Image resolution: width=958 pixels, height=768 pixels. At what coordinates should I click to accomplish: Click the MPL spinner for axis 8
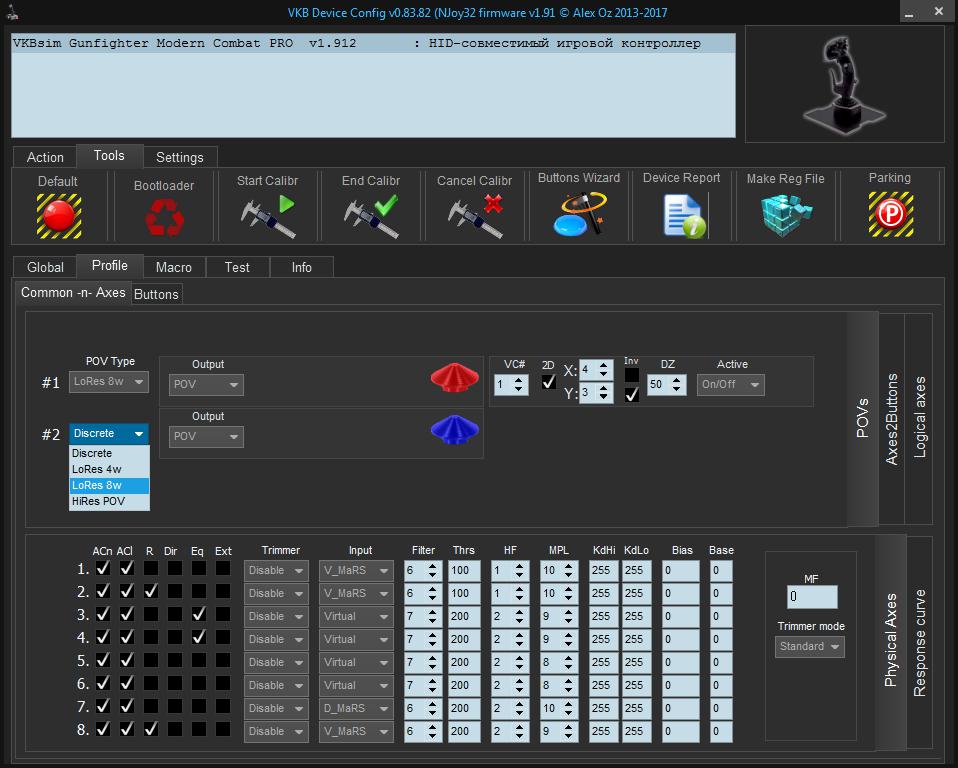coord(559,732)
